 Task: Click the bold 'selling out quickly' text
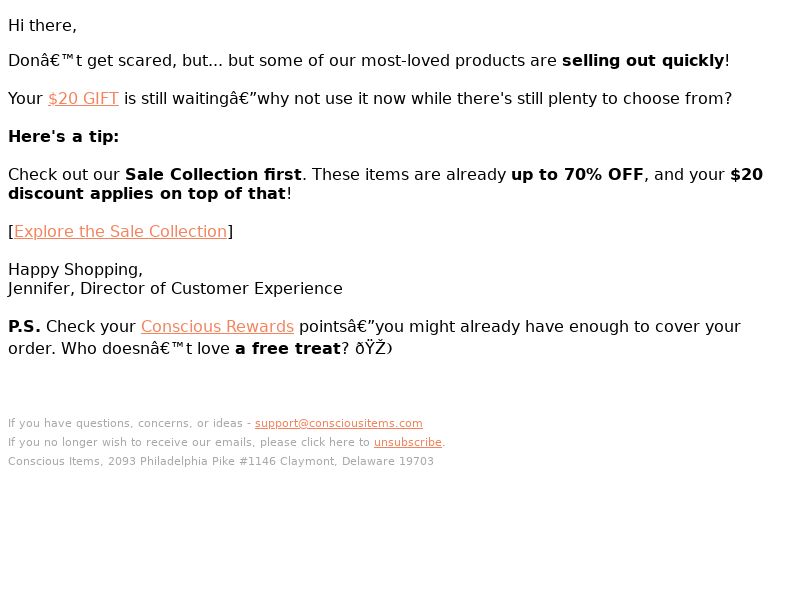coord(643,61)
